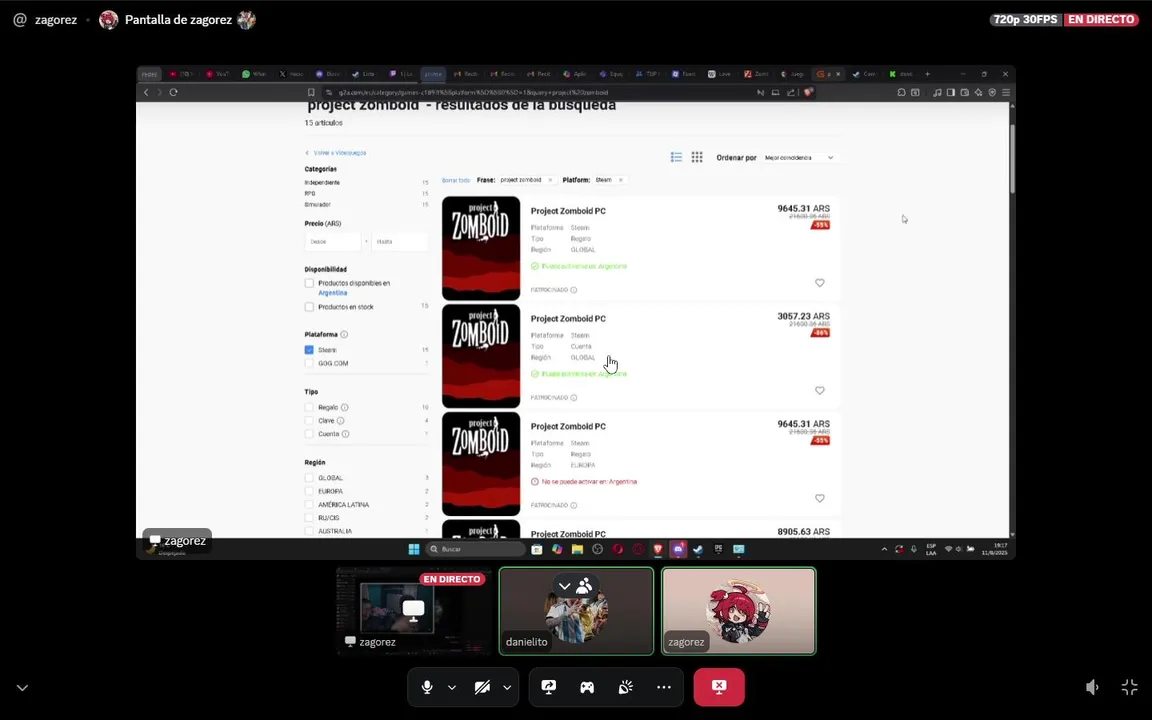Open the 3057.23 ARS product thumbnail
1152x720 pixels.
(x=481, y=356)
